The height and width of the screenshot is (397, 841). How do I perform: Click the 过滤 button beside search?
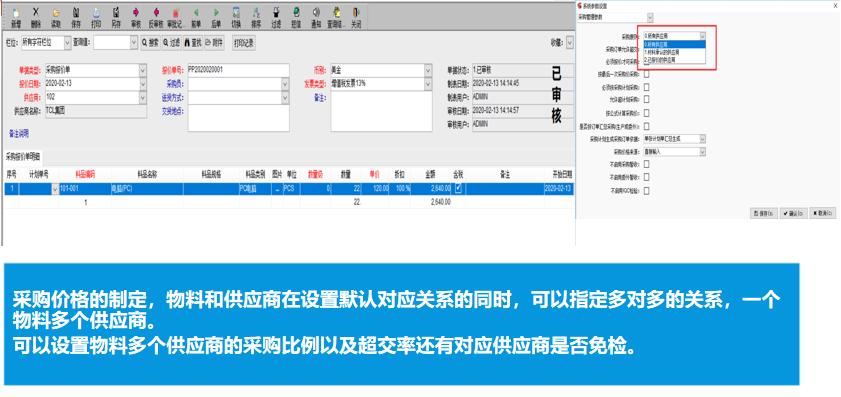click(x=172, y=43)
